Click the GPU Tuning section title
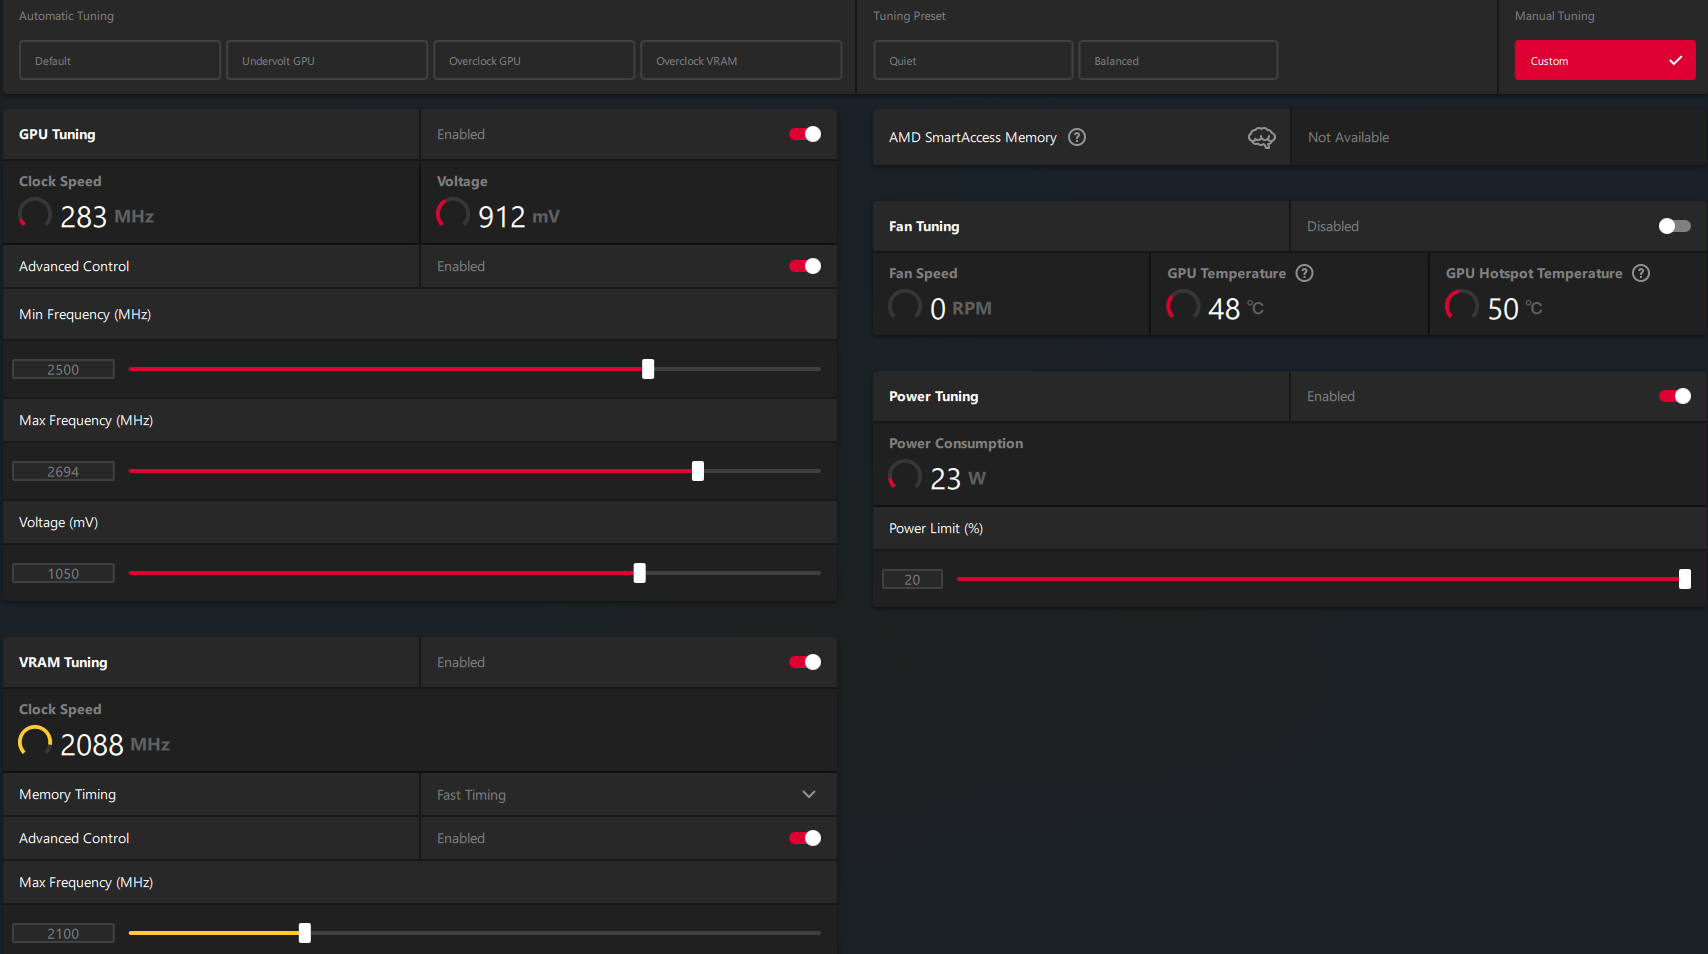 click(57, 134)
